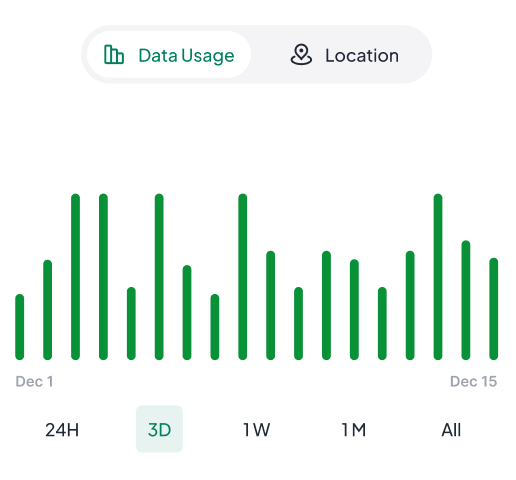516x480 pixels.
Task: Click the bar chart icon in Data Usage
Action: pyautogui.click(x=114, y=54)
